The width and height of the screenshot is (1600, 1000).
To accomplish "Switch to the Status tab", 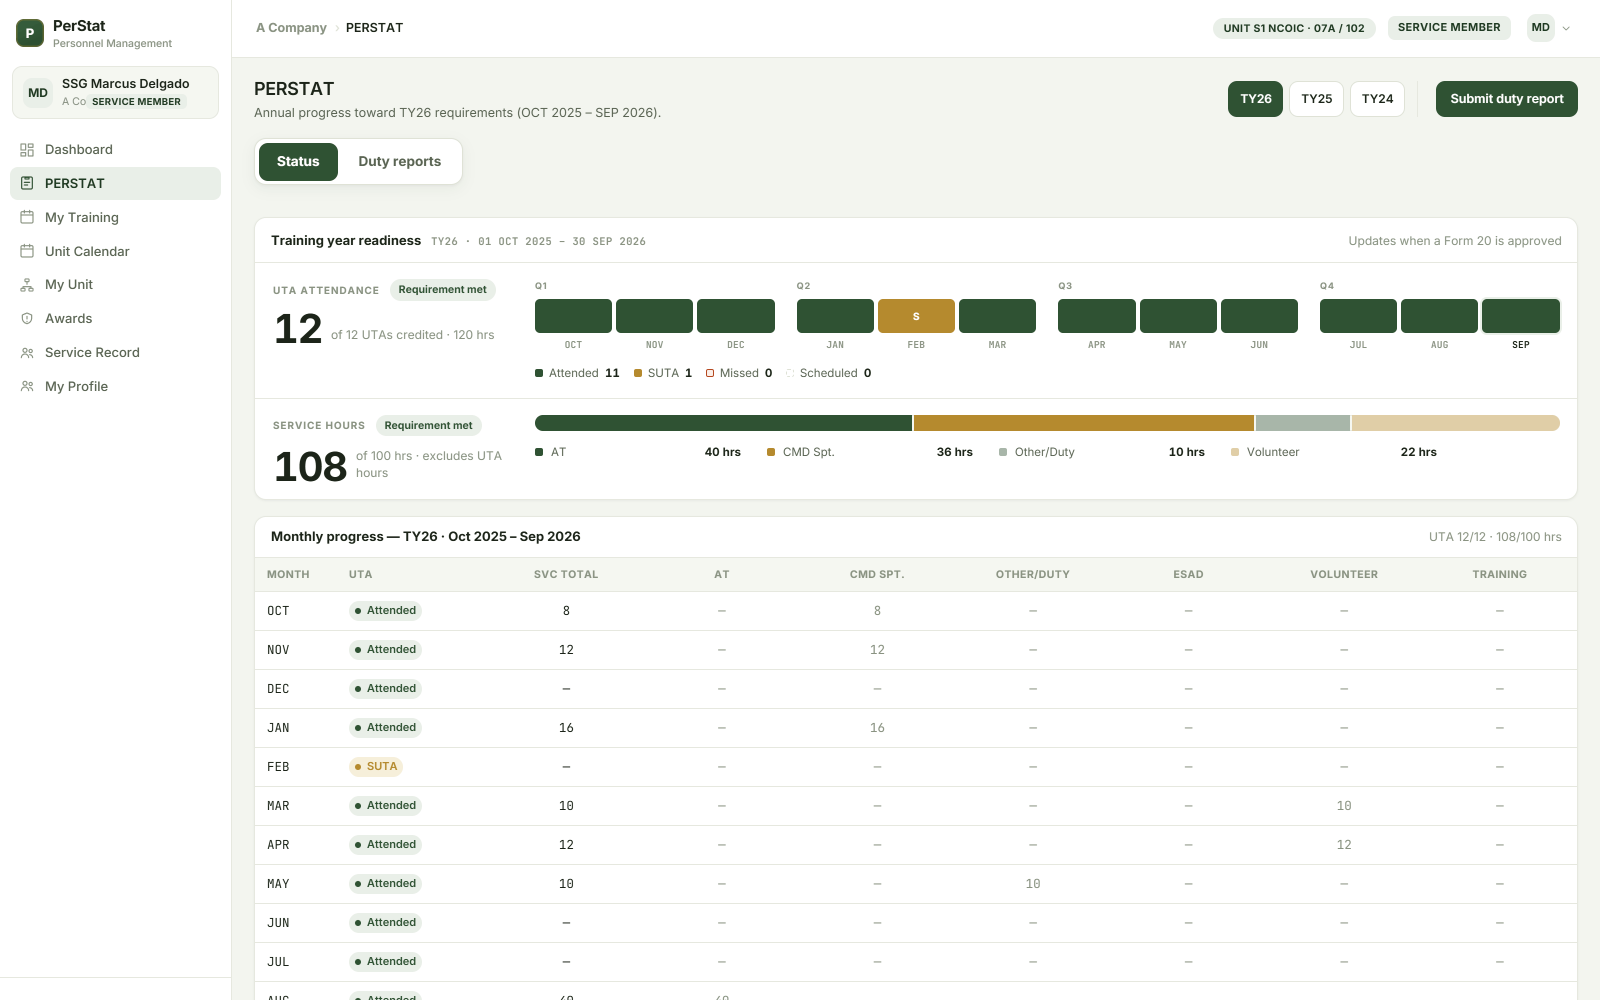I will [298, 162].
